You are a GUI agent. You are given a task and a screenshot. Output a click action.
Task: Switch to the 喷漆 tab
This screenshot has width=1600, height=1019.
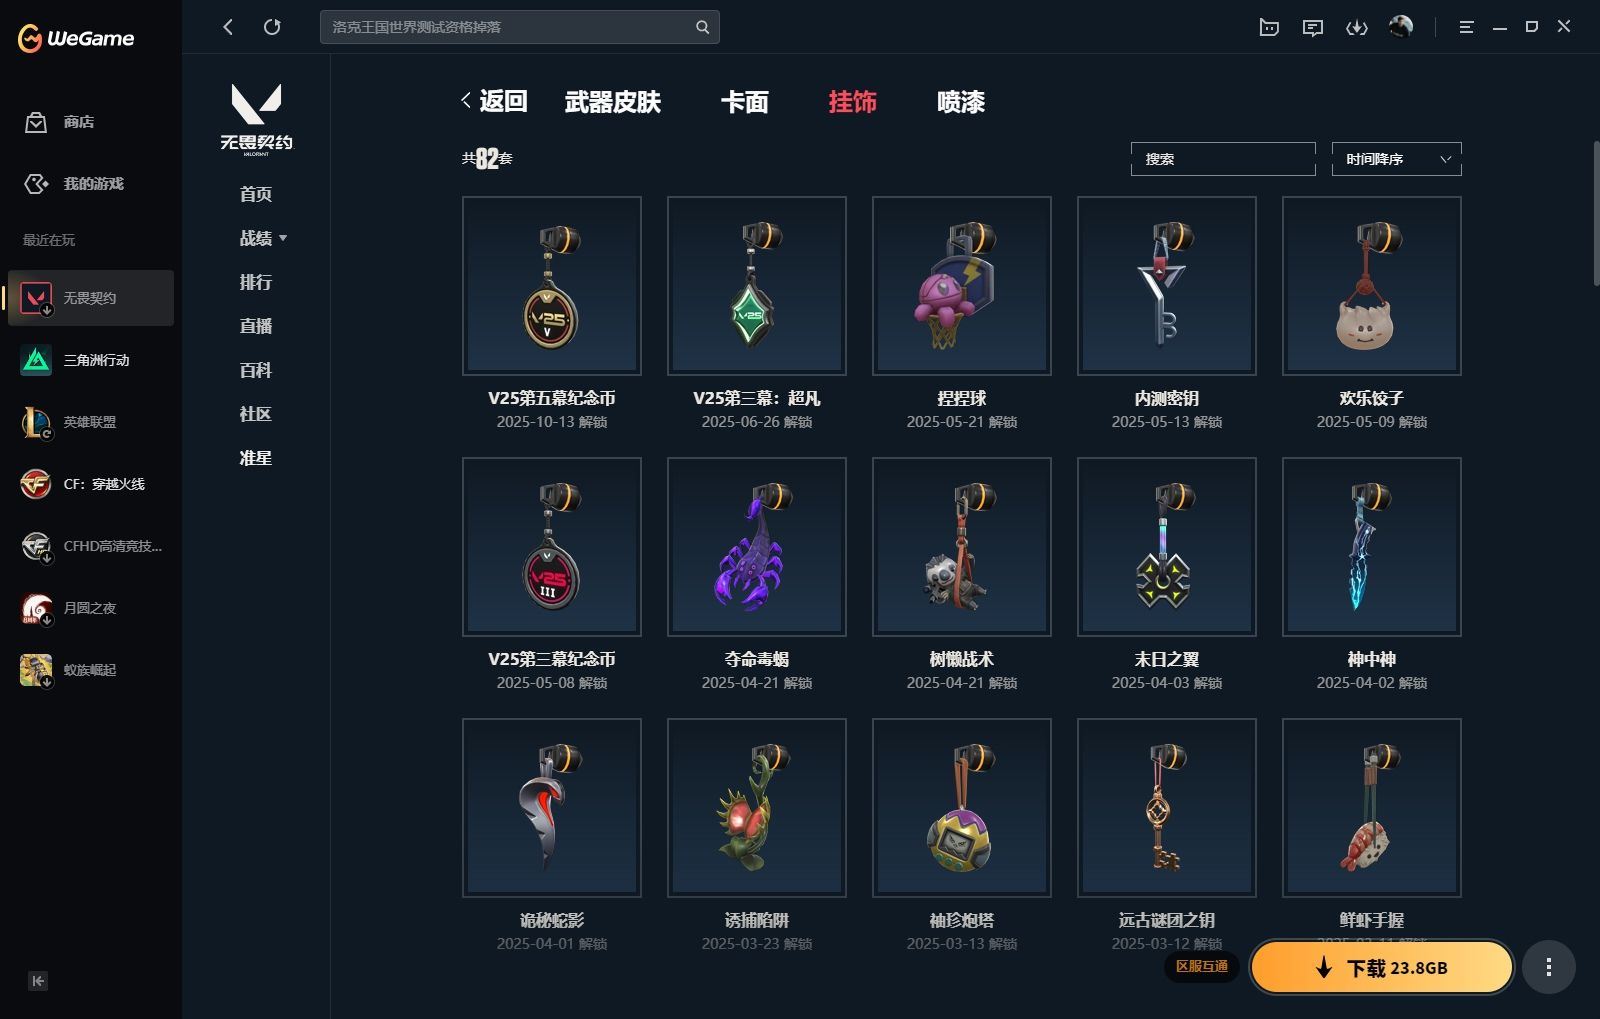[960, 102]
